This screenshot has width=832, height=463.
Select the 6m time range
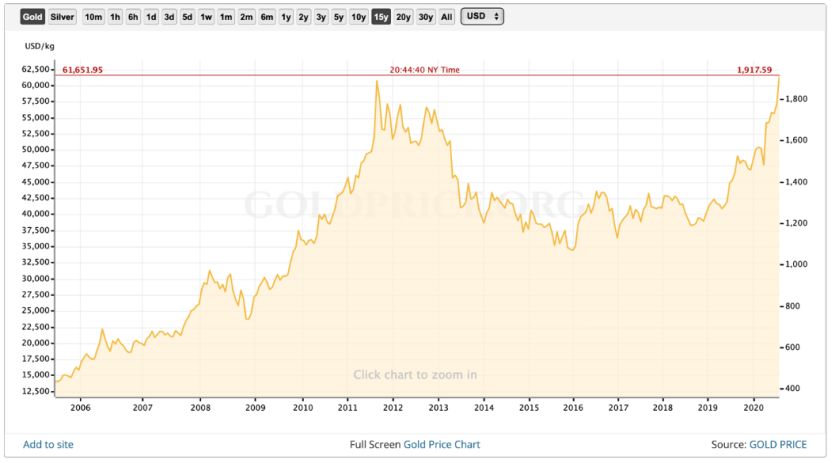tap(267, 17)
